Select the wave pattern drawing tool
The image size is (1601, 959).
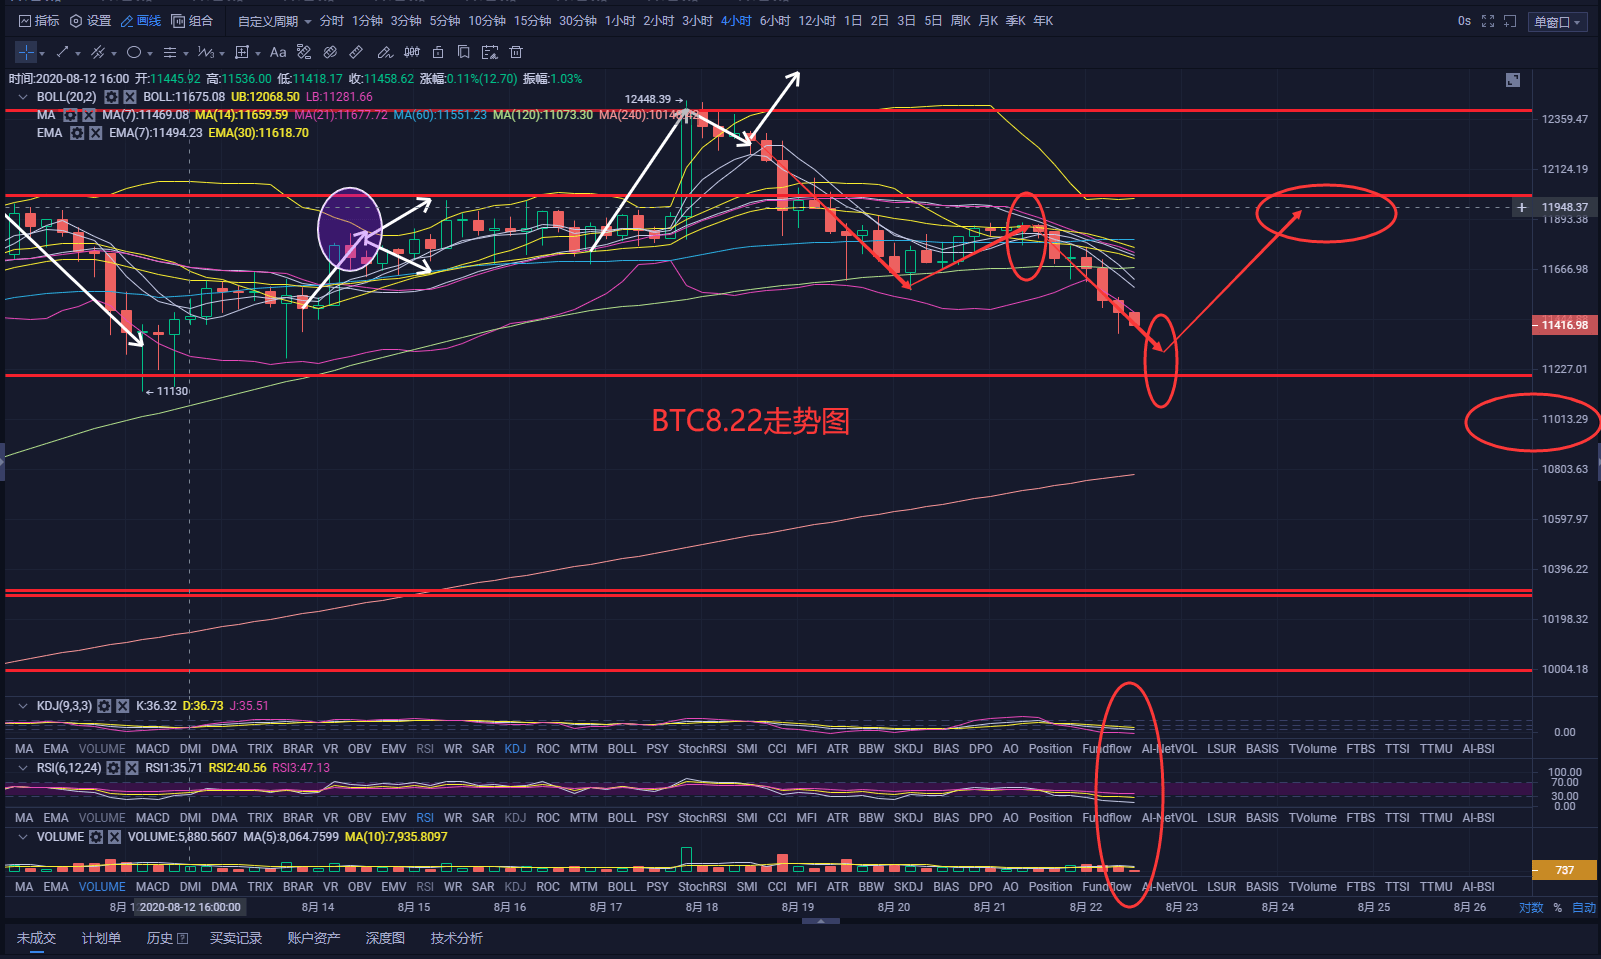[205, 52]
